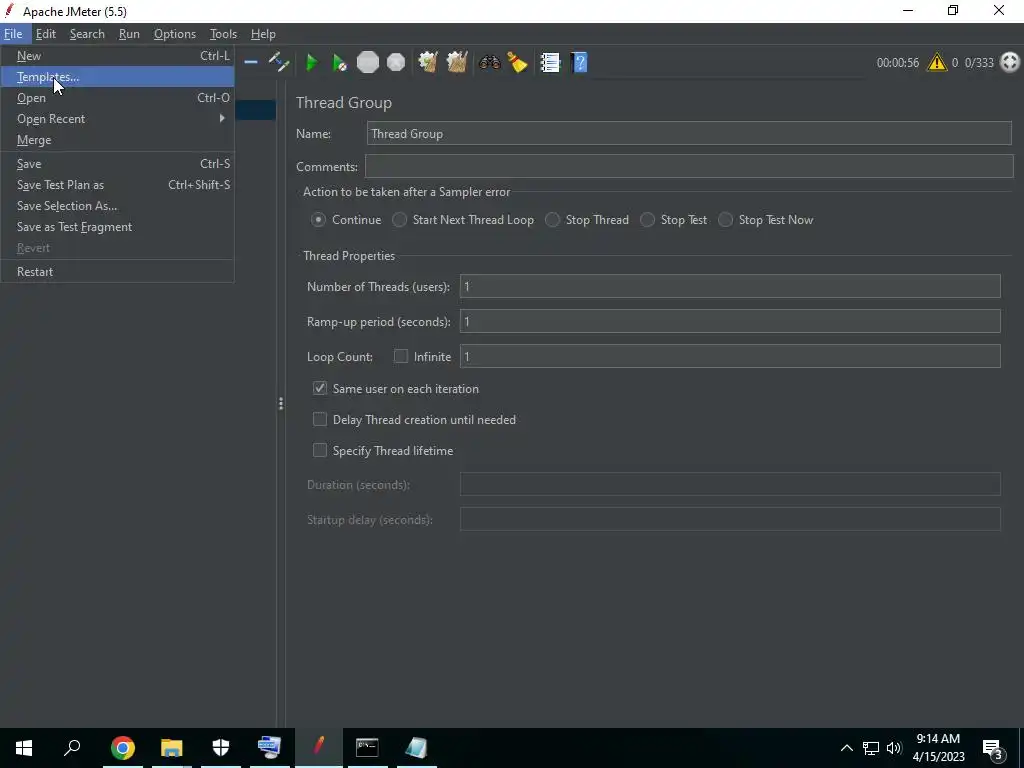Choose Templates... from the File menu
This screenshot has width=1024, height=768.
pos(118,77)
